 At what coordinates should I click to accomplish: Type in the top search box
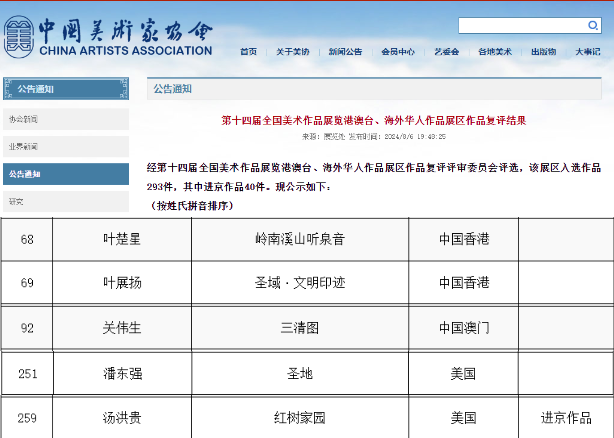pos(520,25)
